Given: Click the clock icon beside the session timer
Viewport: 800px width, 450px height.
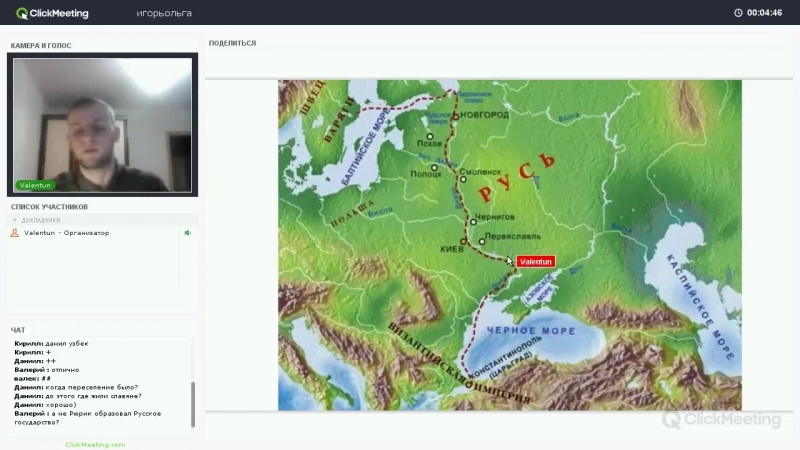Looking at the screenshot, I should [738, 13].
